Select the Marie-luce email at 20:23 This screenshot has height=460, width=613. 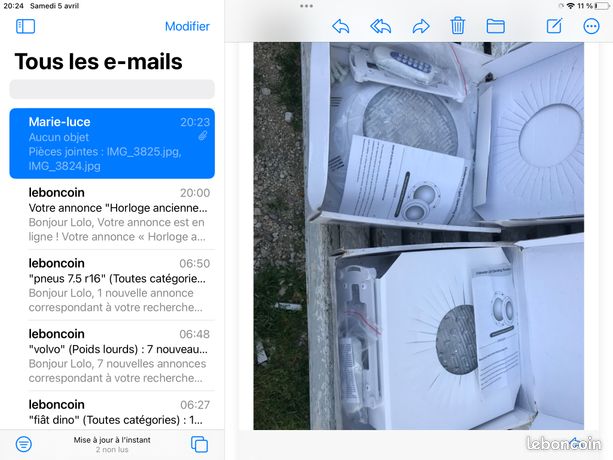112,143
